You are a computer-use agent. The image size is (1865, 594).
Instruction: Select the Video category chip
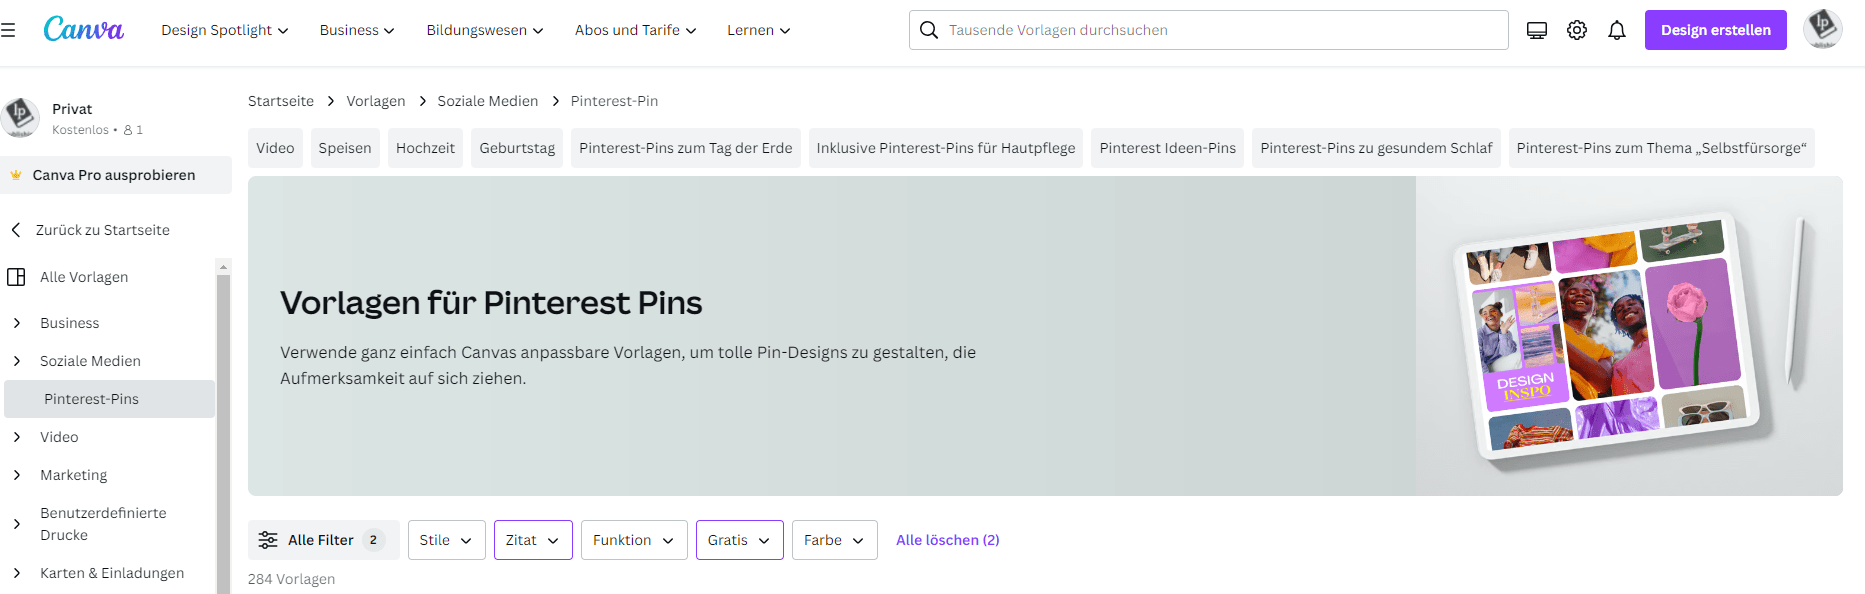pos(275,148)
